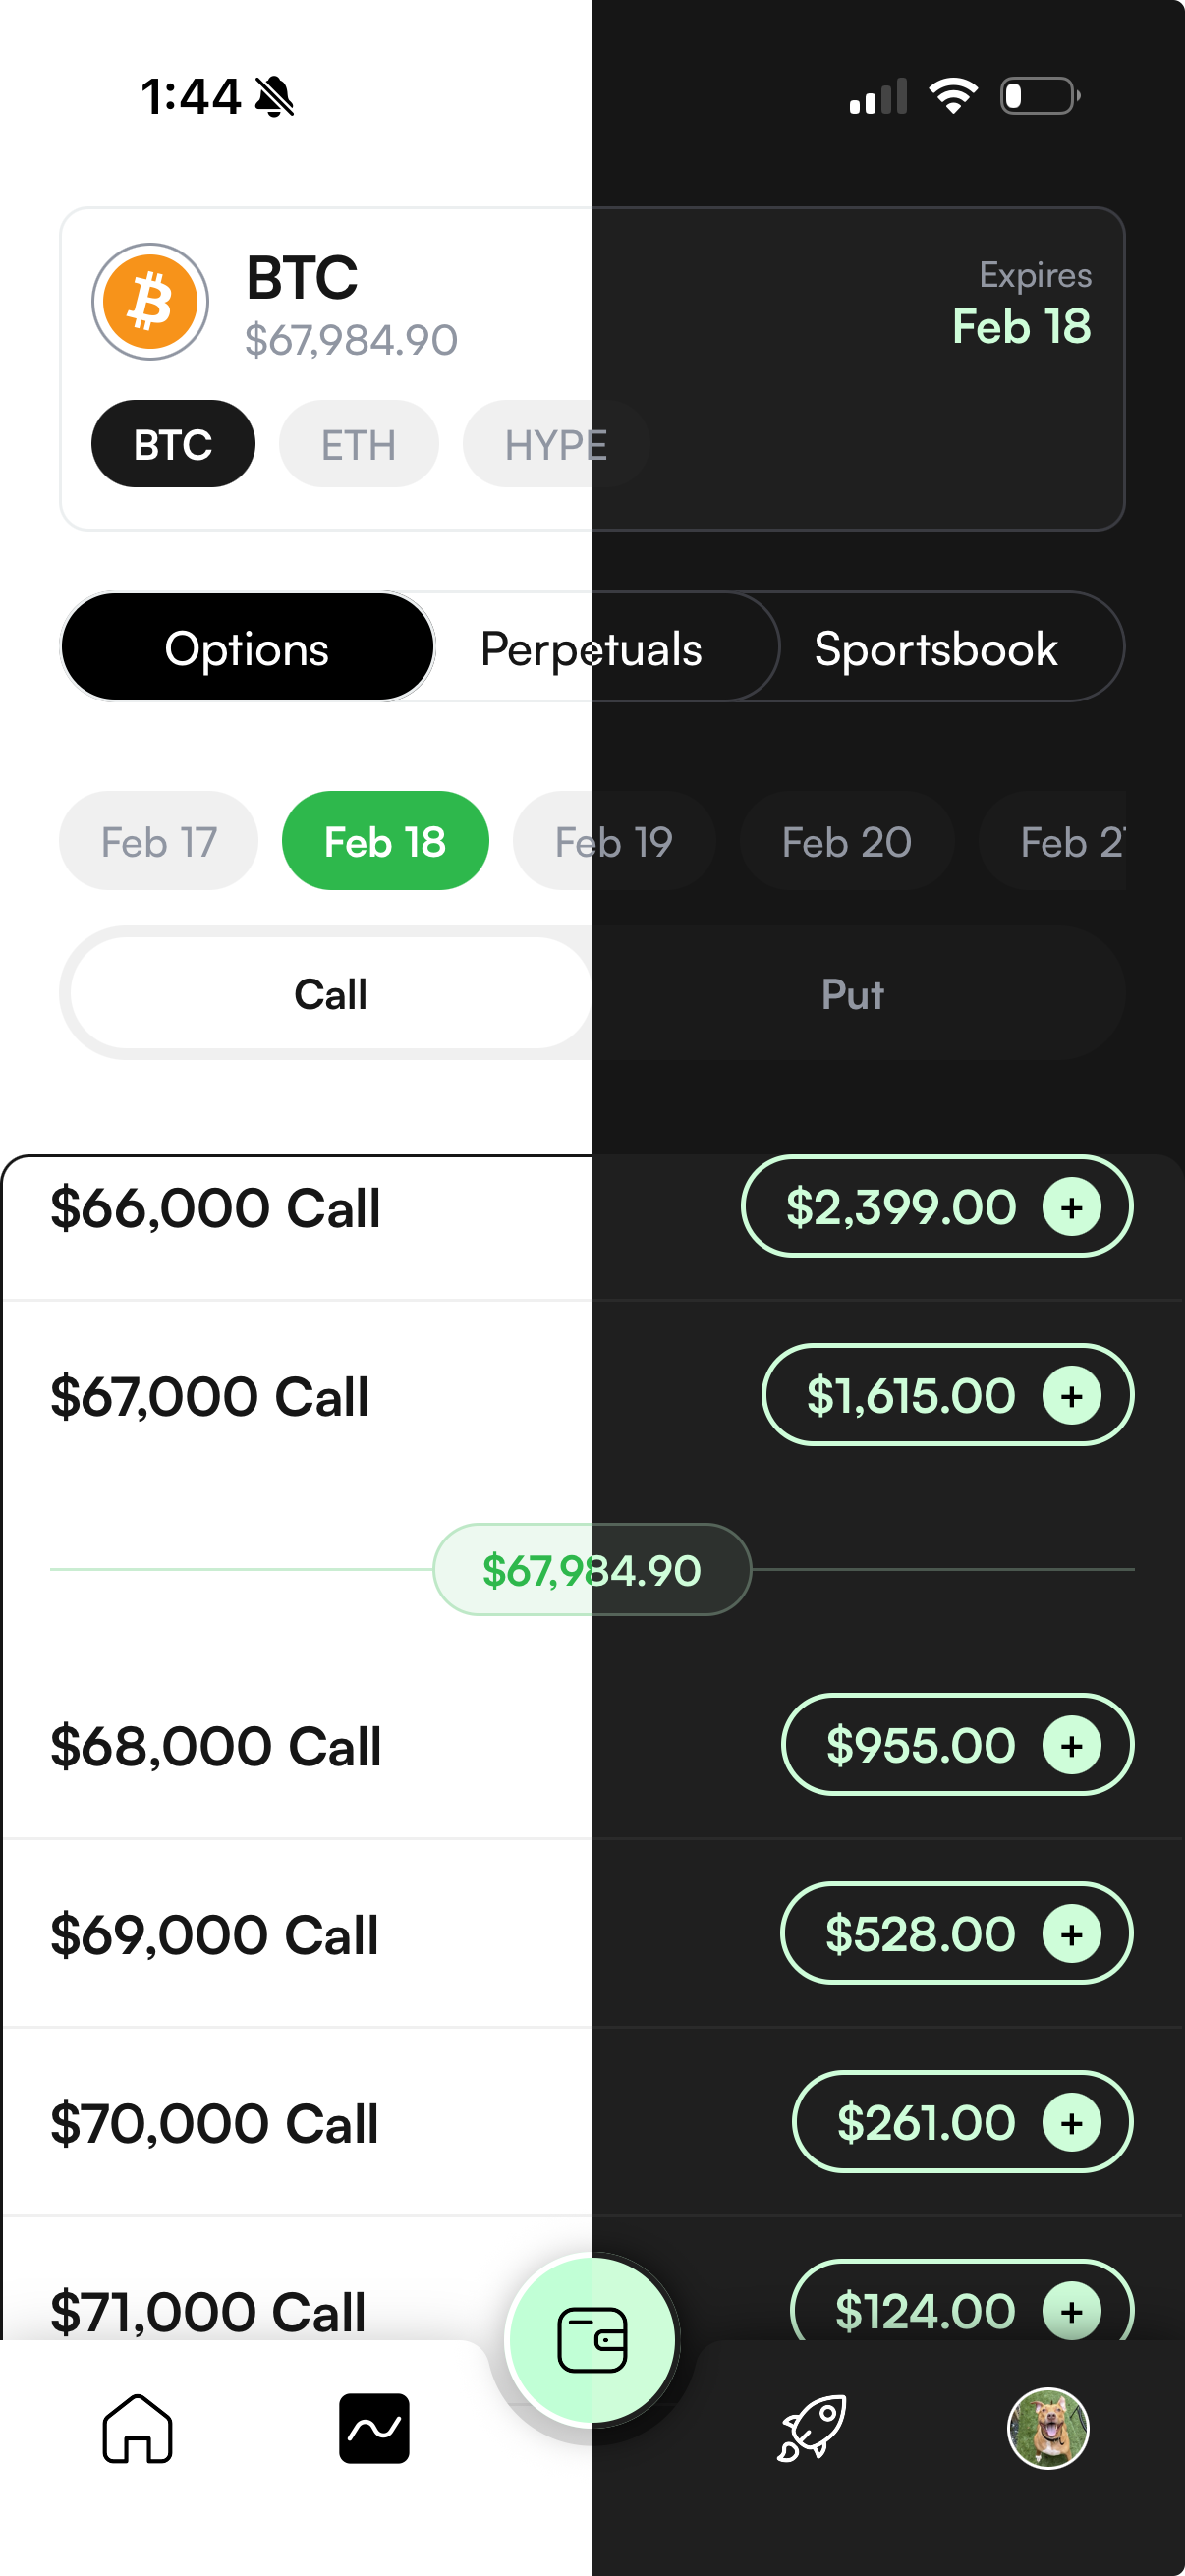Image resolution: width=1185 pixels, height=2576 pixels.
Task: Pick Feb 19 expiry date
Action: click(x=613, y=842)
